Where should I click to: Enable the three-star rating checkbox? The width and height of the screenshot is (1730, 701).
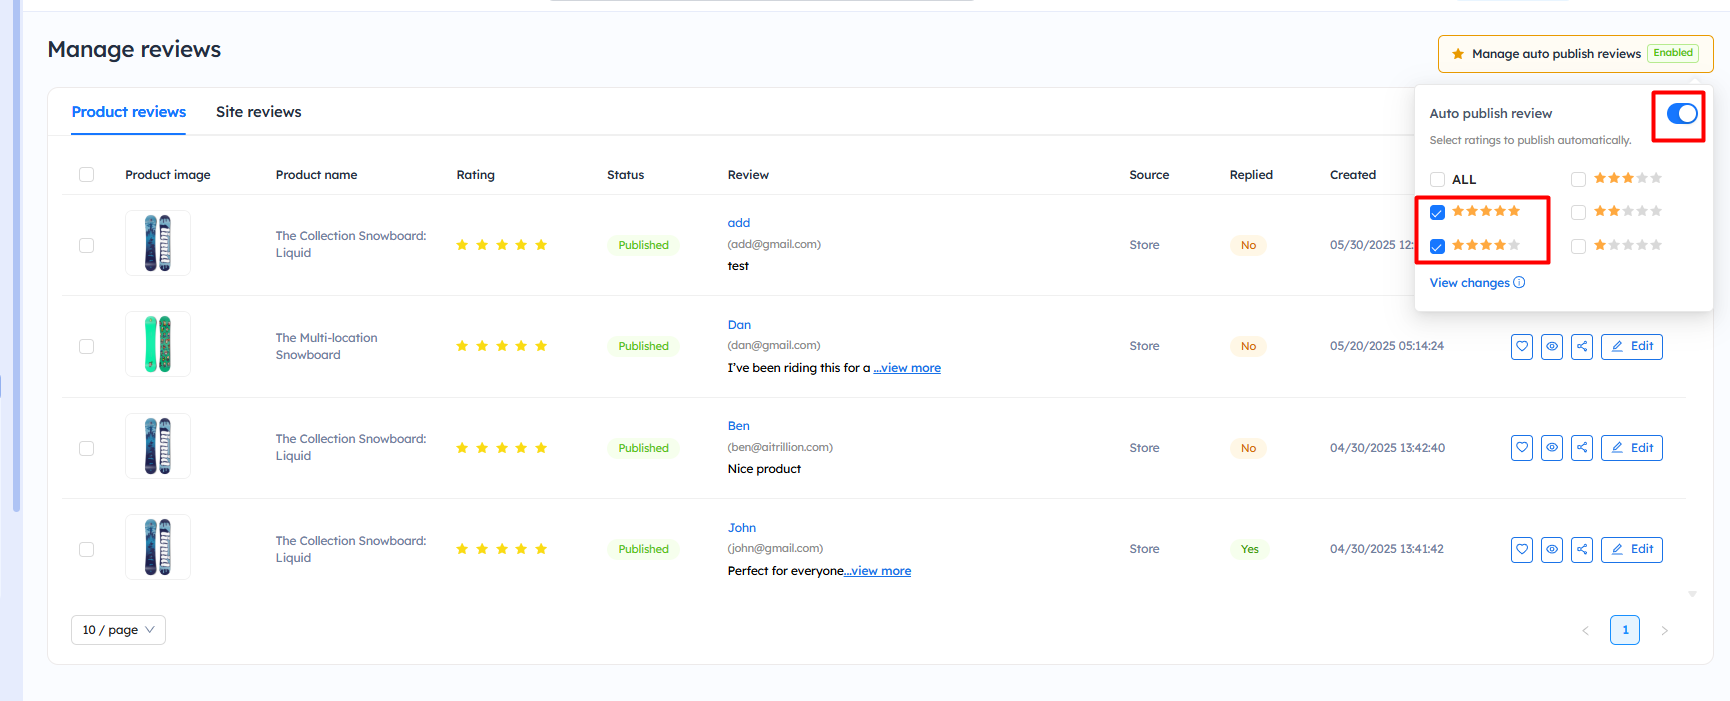(1578, 180)
